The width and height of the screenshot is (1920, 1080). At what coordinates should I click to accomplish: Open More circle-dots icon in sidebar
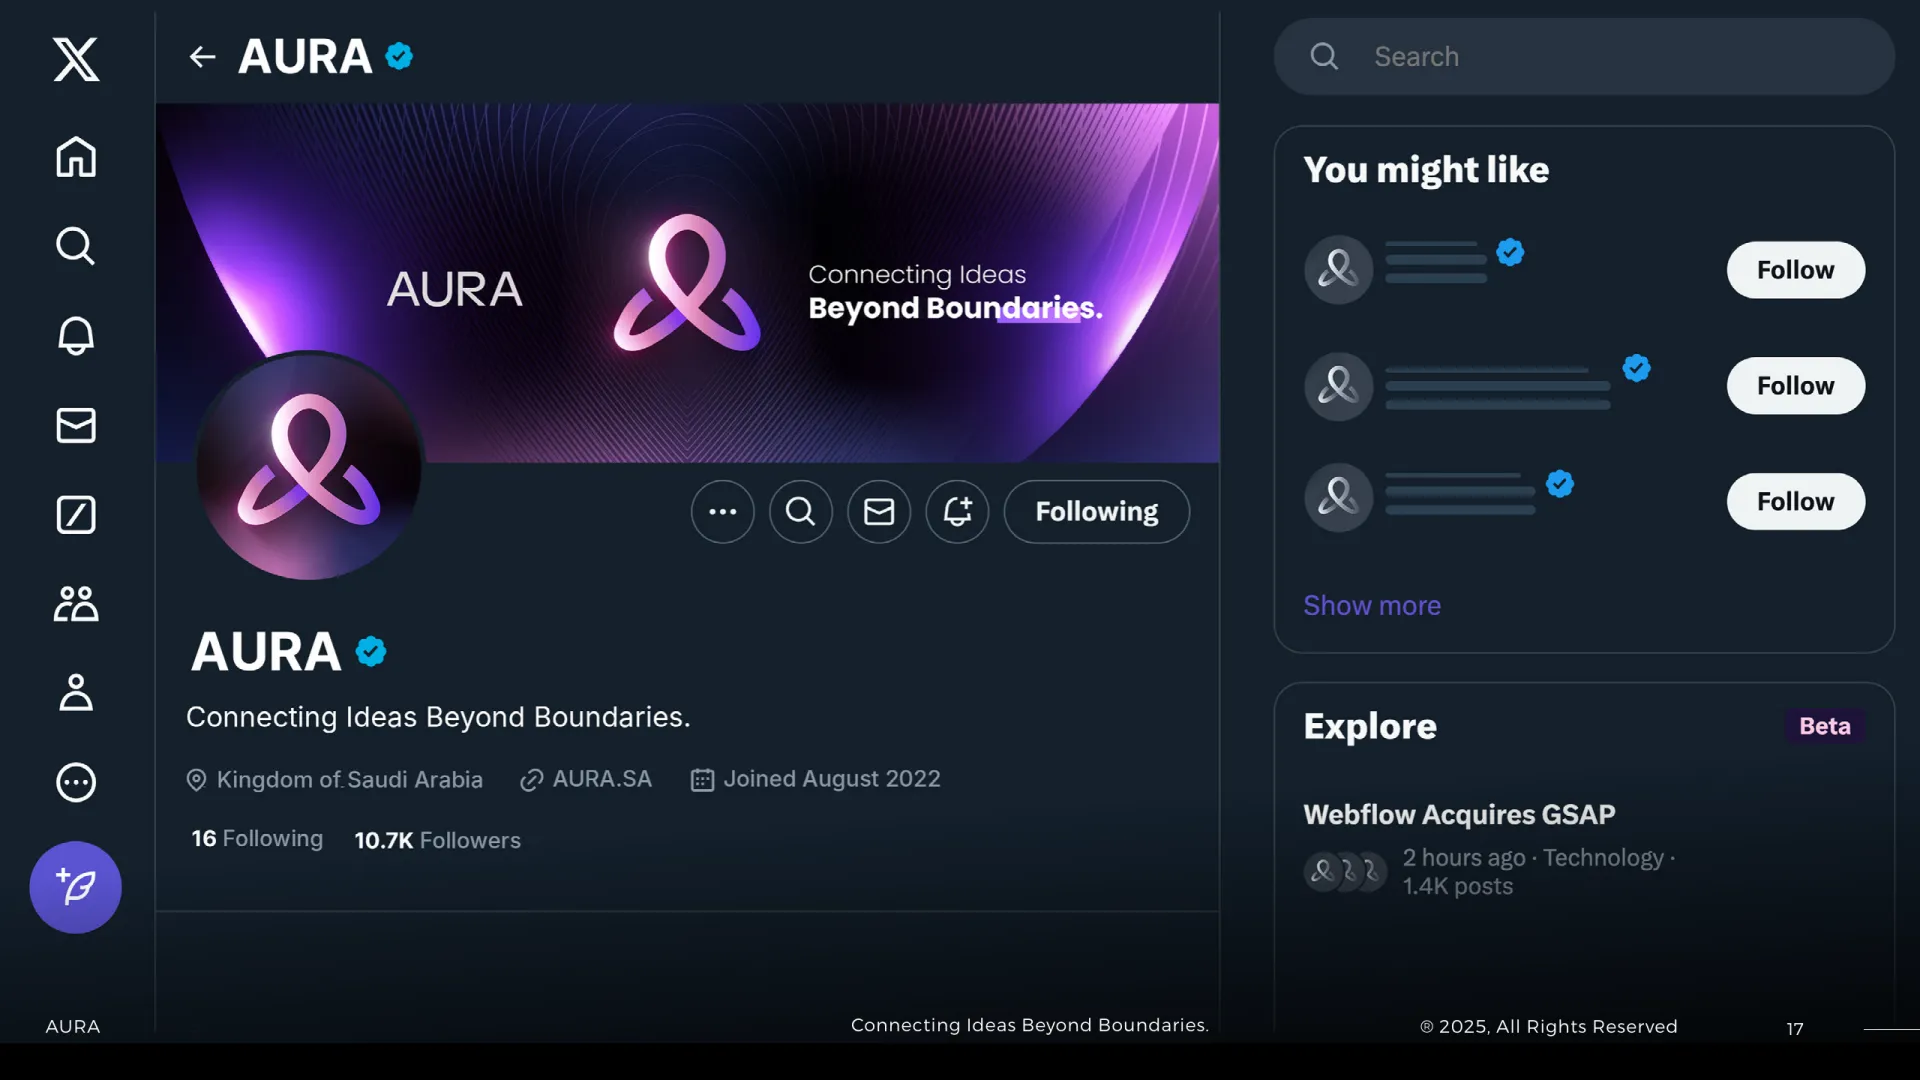point(76,782)
